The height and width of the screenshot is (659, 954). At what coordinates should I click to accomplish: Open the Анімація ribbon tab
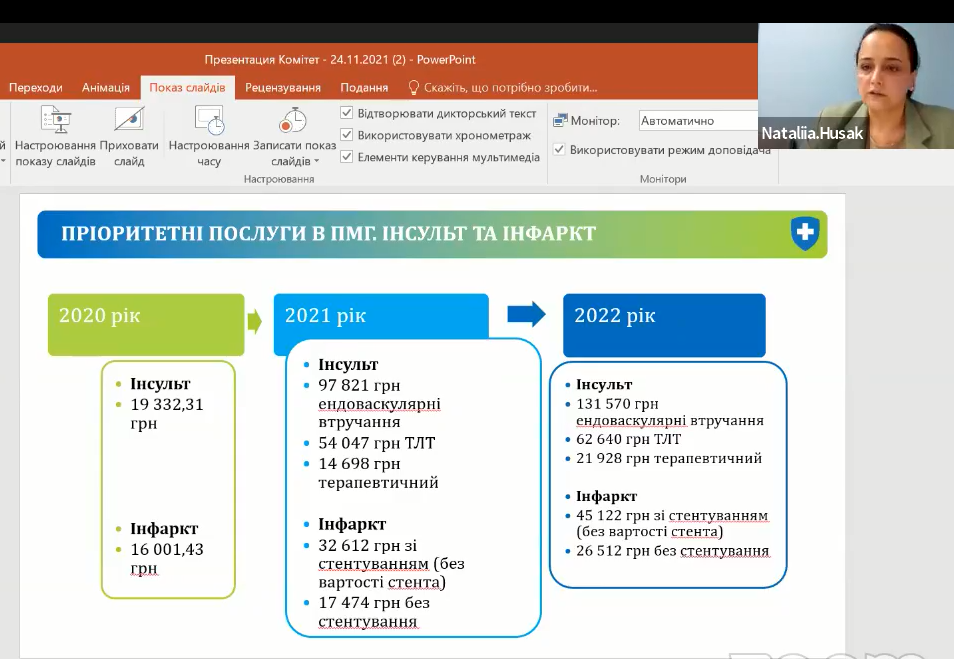tap(105, 88)
